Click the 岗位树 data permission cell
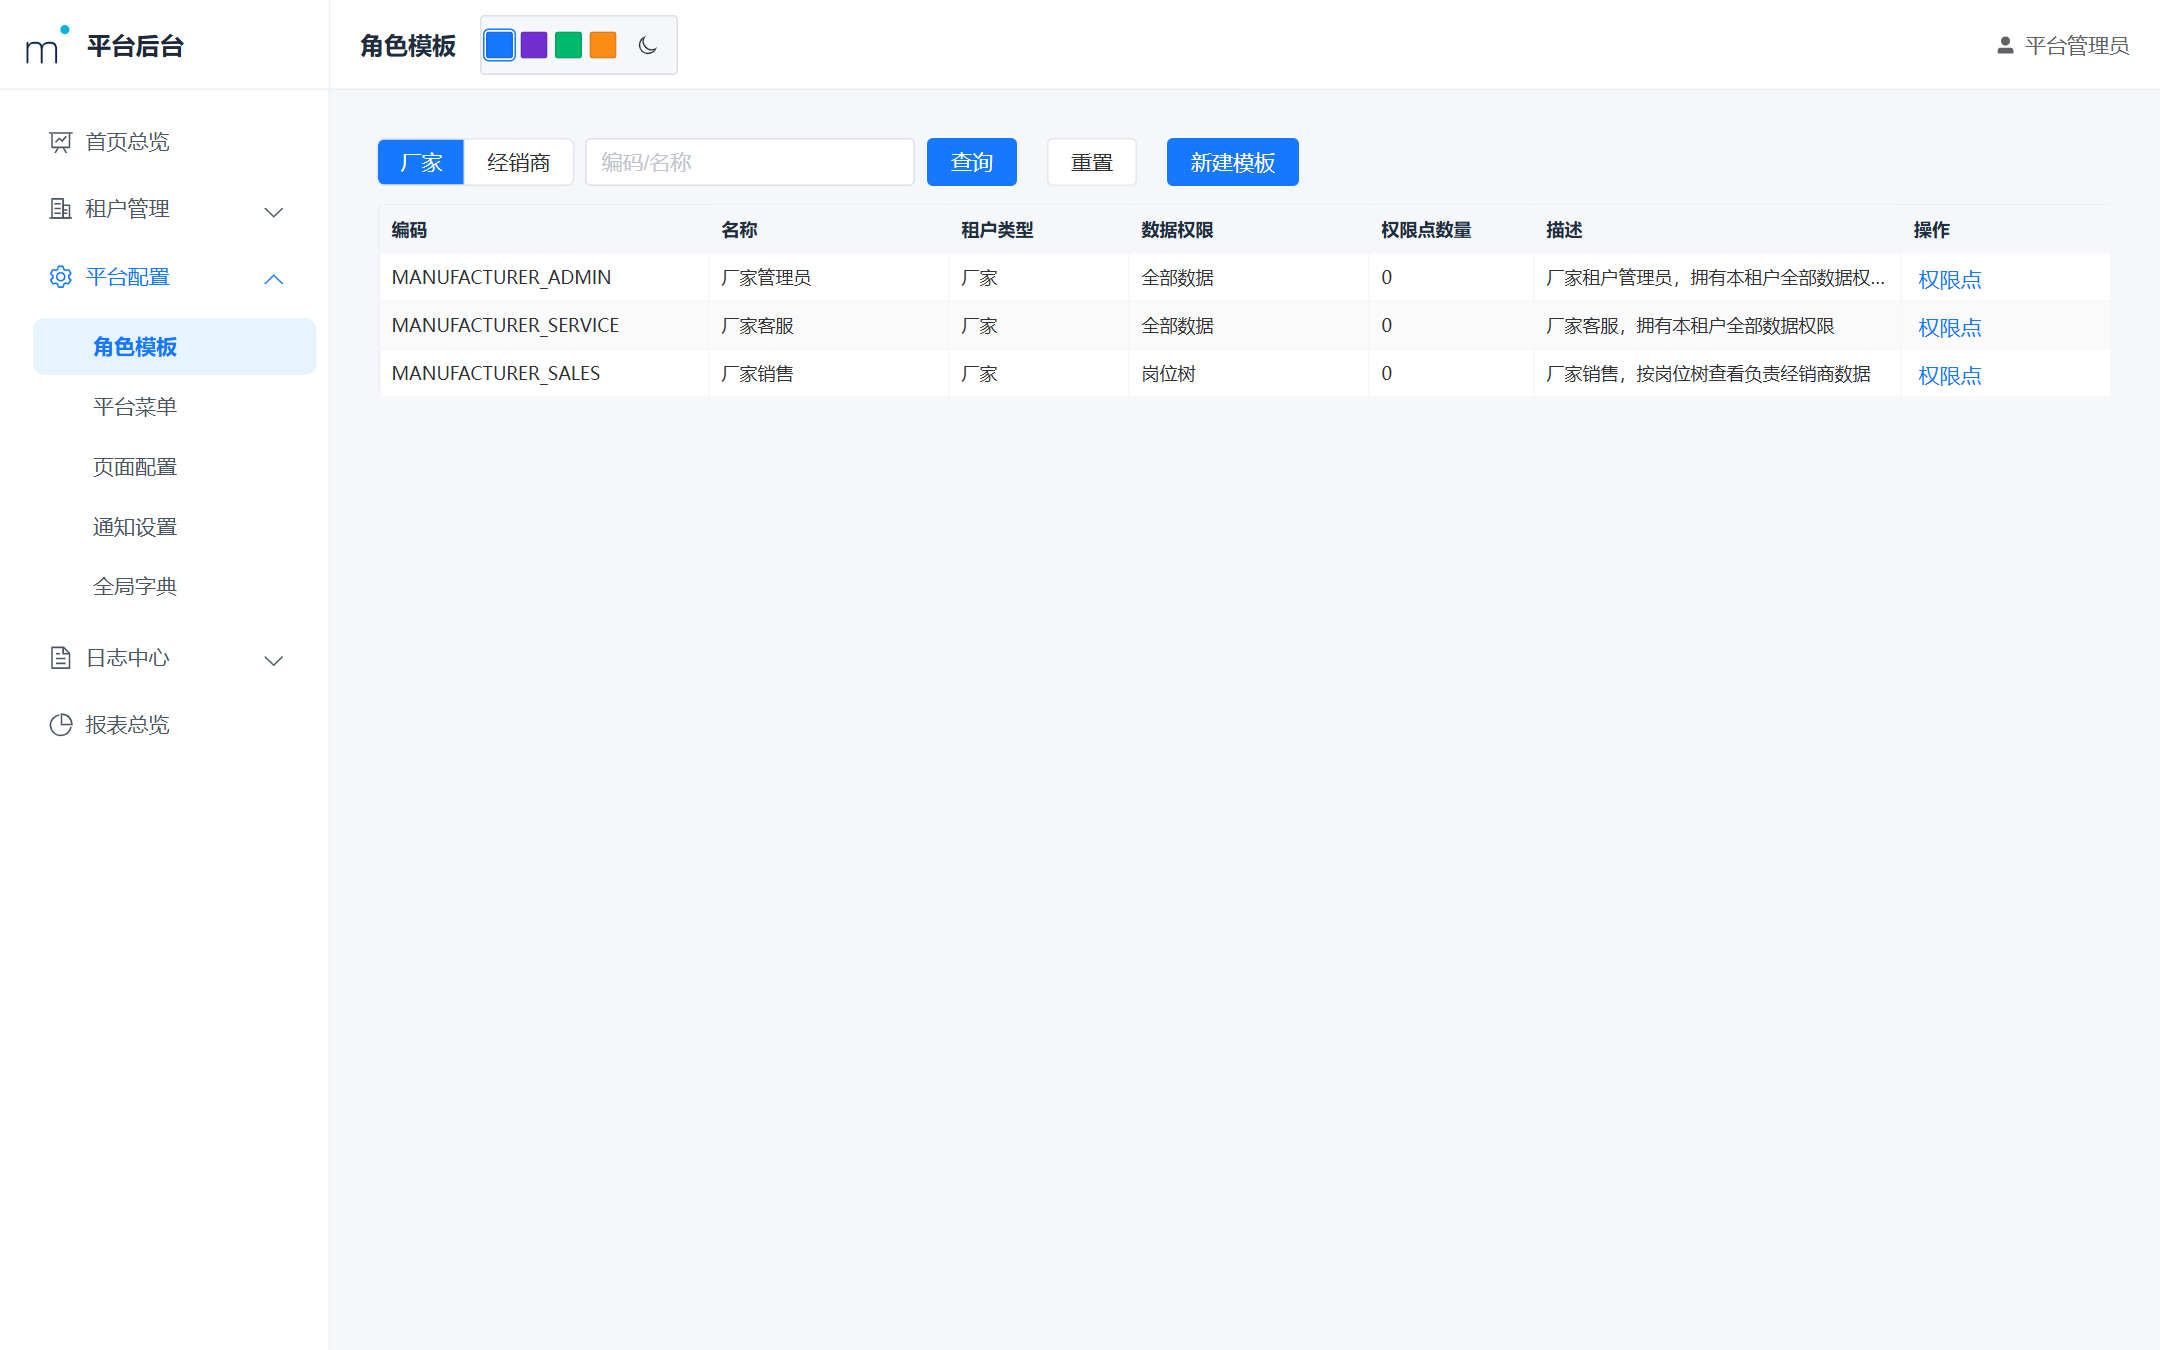2160x1350 pixels. (x=1249, y=373)
